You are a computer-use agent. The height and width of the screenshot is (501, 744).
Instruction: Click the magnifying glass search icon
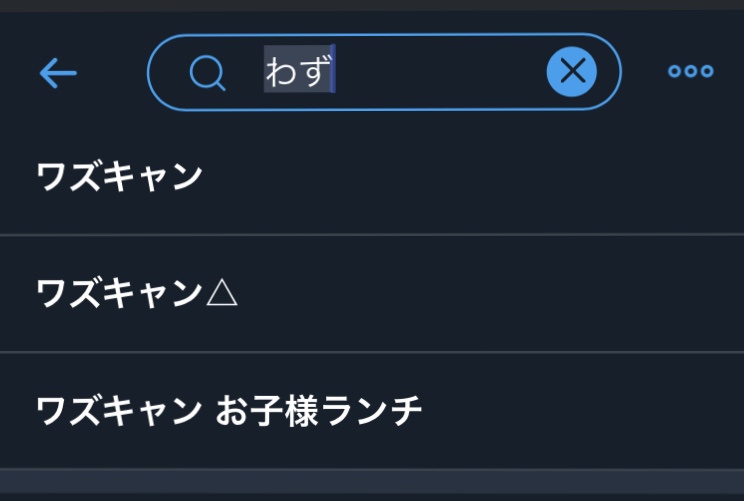pos(207,72)
